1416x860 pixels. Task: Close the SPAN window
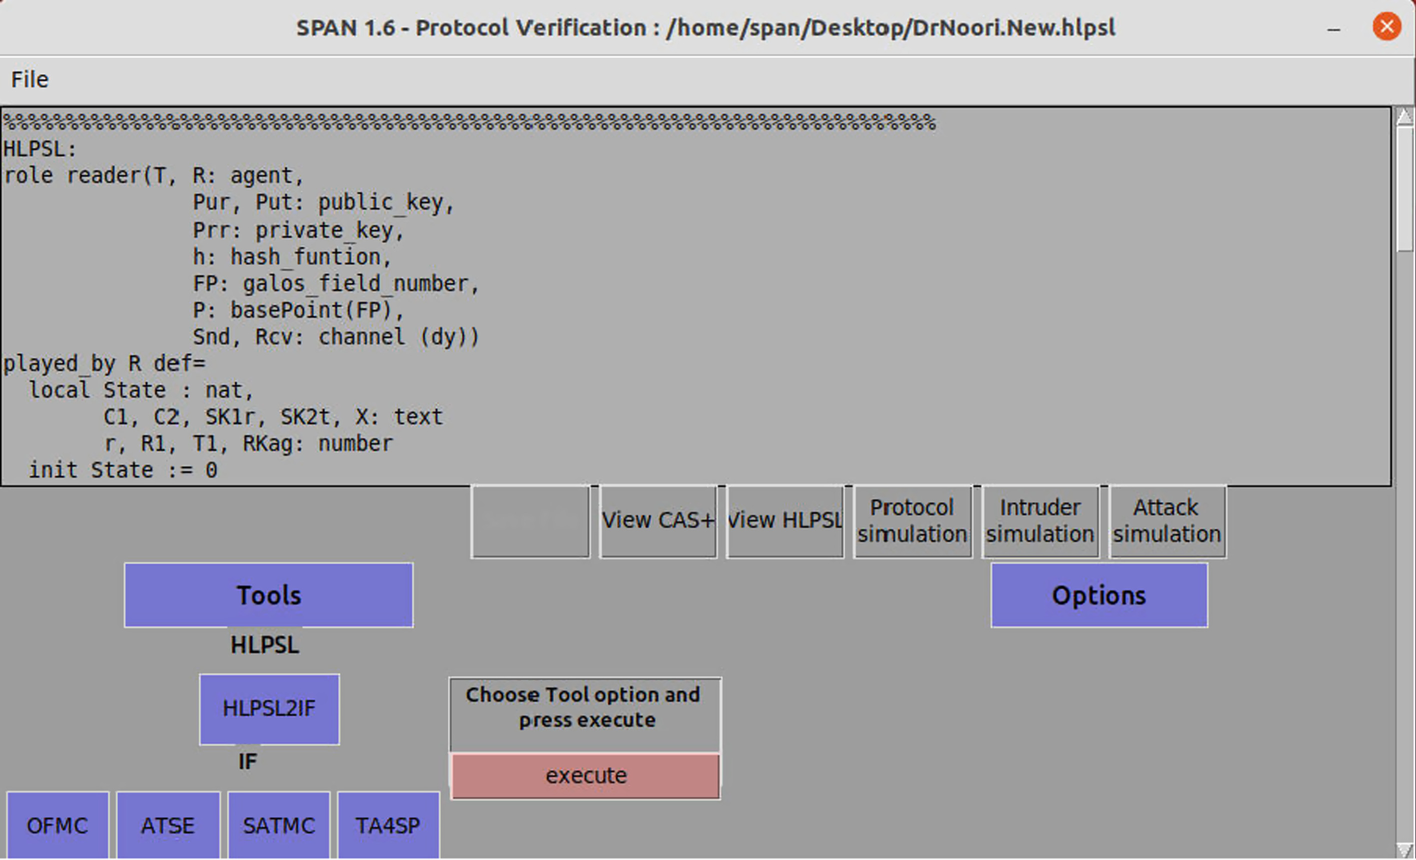(1386, 27)
